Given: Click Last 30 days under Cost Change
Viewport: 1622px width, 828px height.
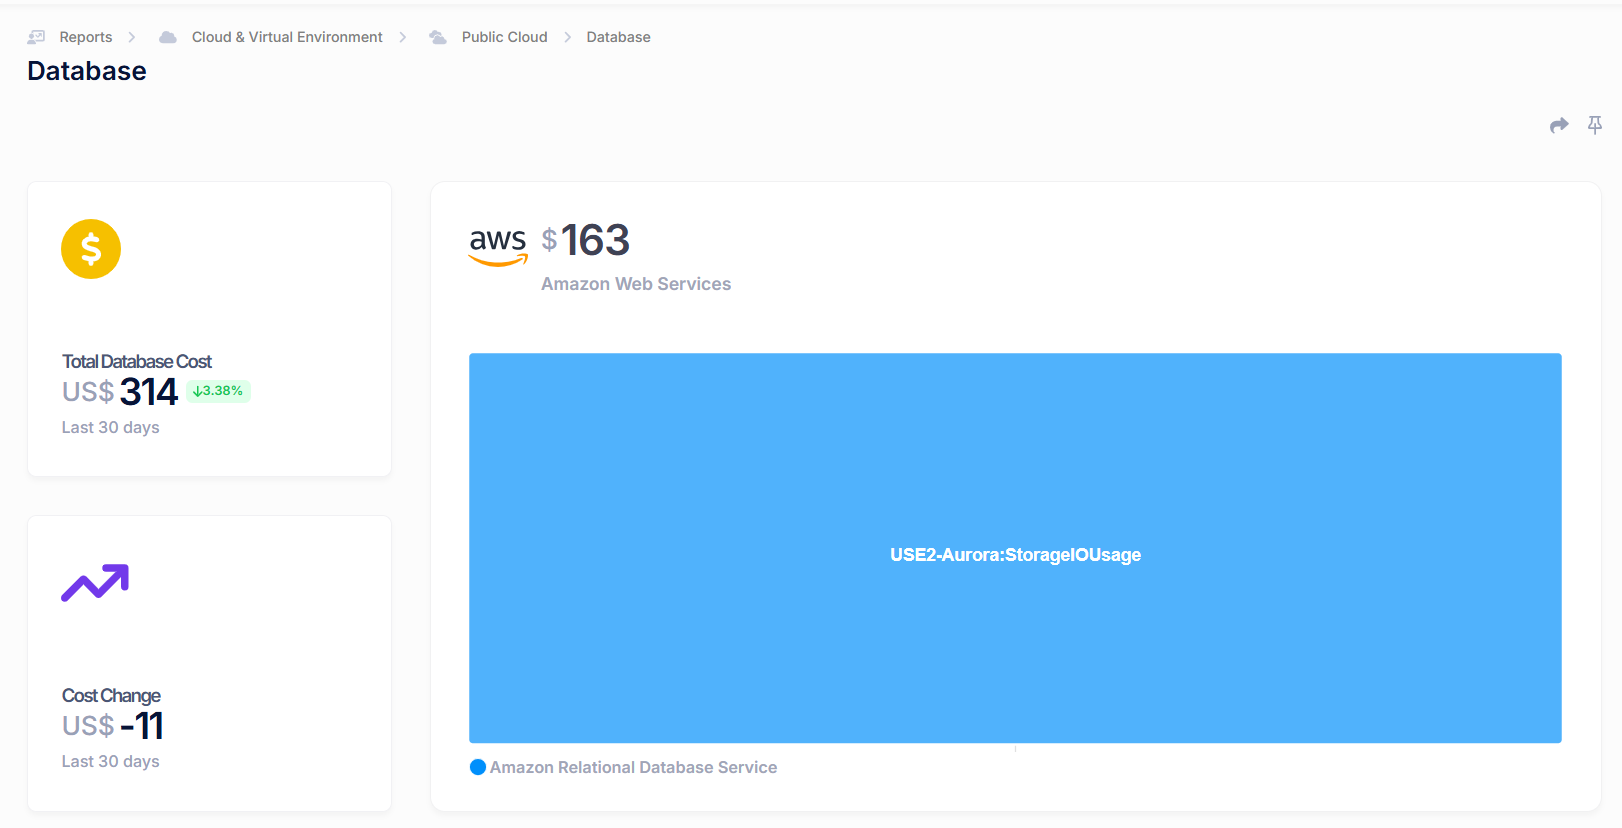Looking at the screenshot, I should point(111,761).
